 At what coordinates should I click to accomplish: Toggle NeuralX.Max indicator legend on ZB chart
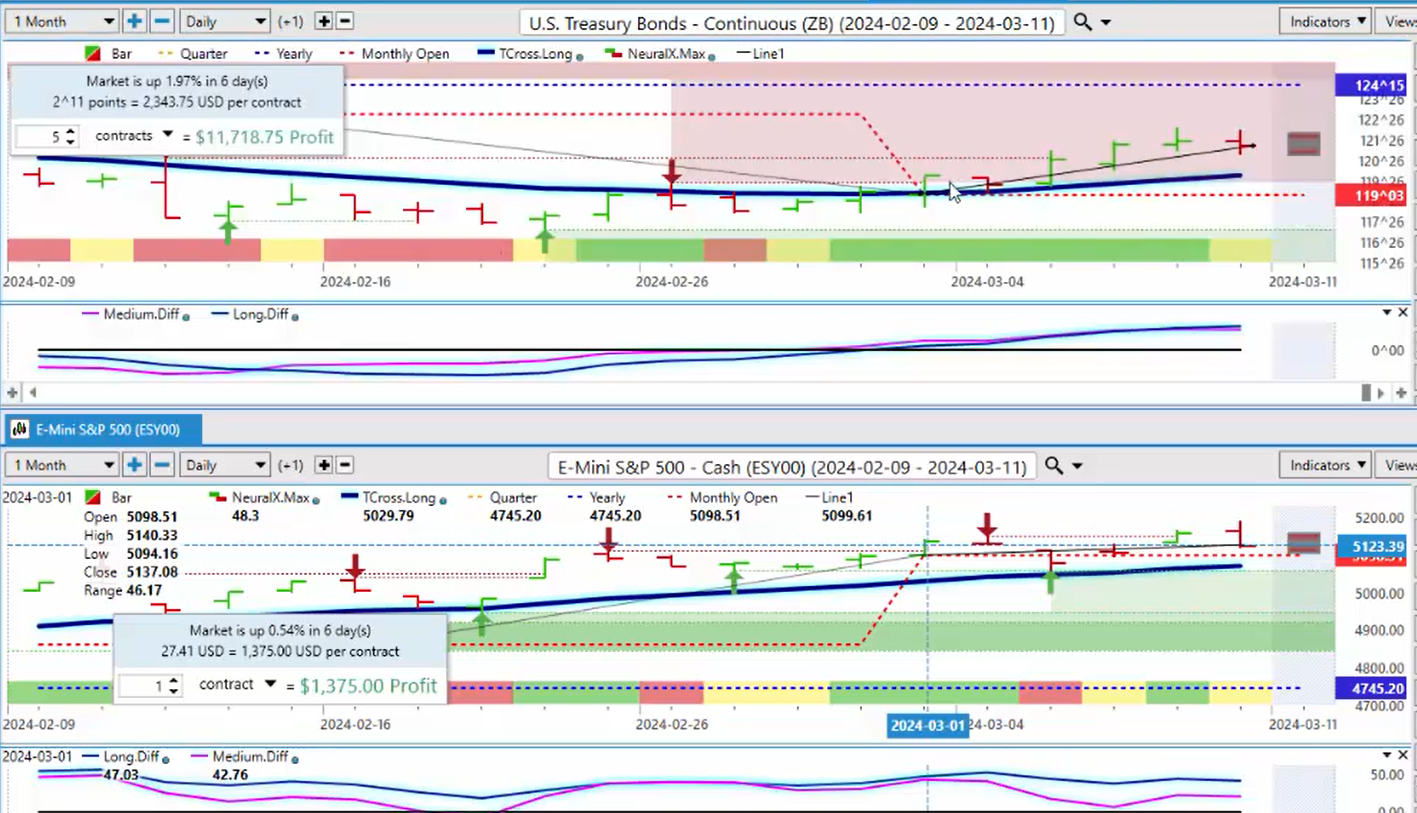(x=659, y=54)
